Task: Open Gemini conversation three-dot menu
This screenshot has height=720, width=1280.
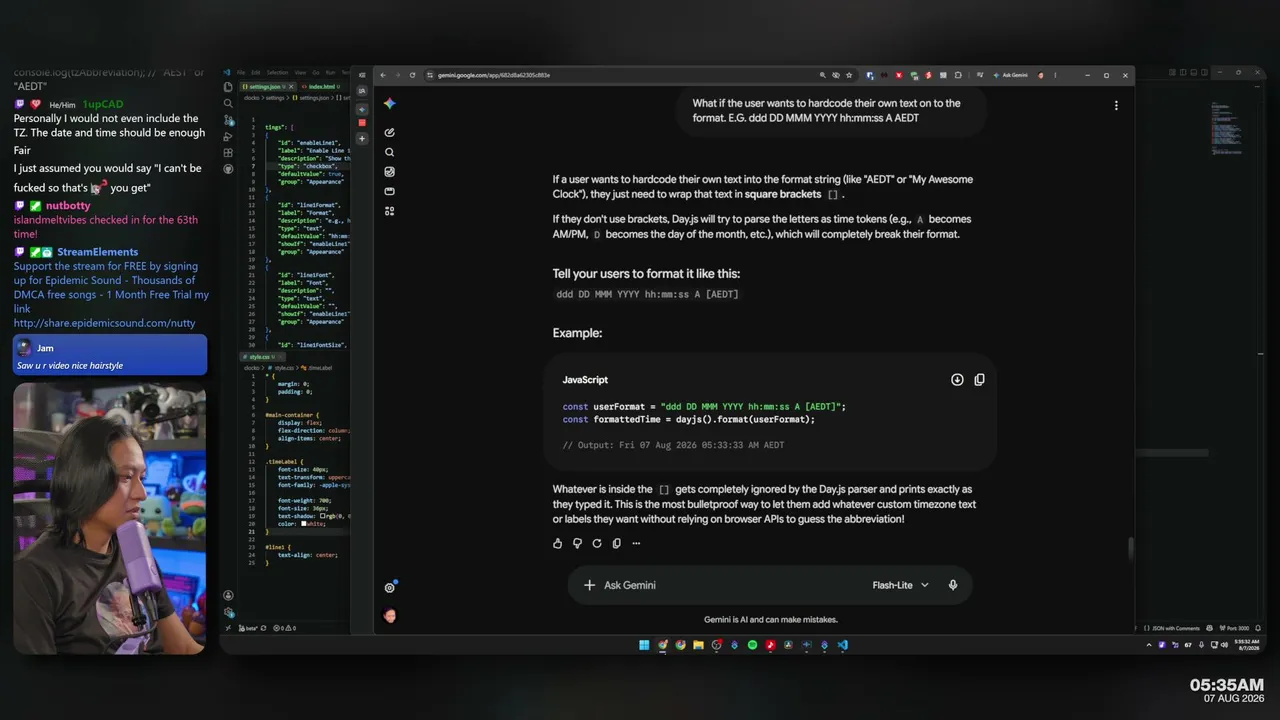Action: [1116, 105]
